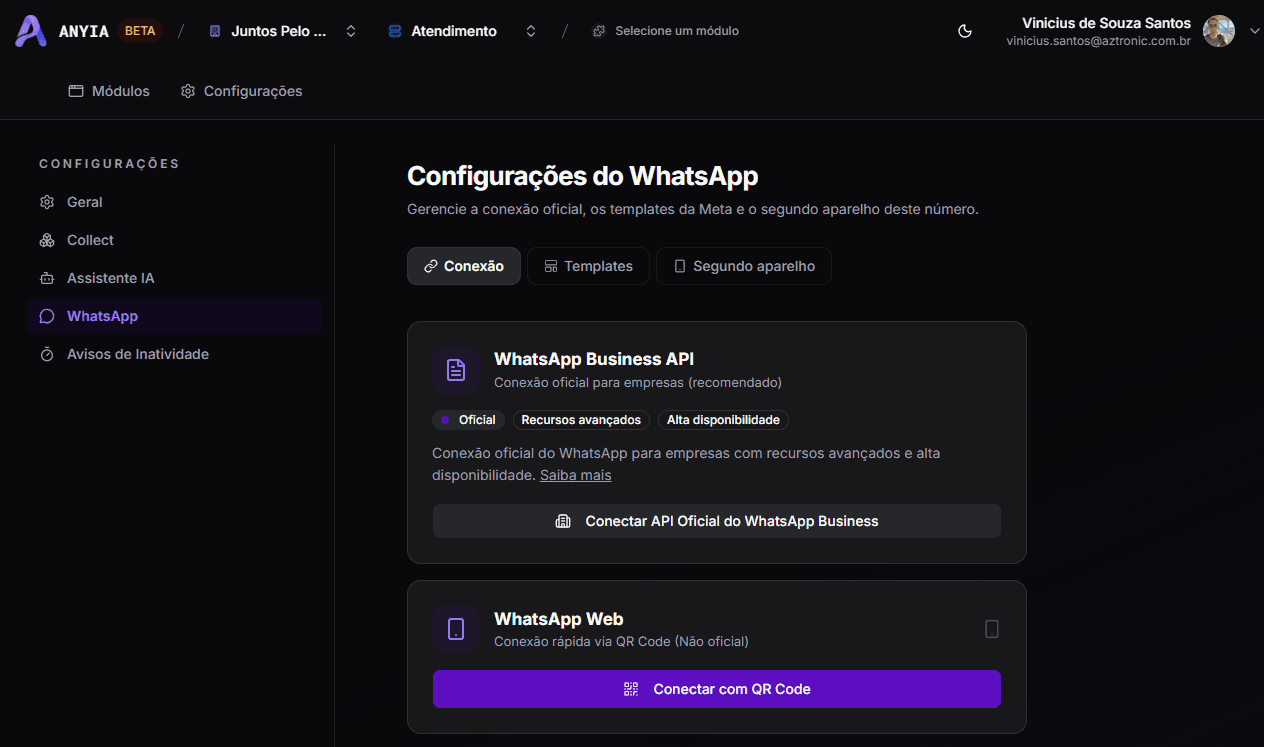Click the Oficial badge
The image size is (1264, 747).
click(468, 420)
